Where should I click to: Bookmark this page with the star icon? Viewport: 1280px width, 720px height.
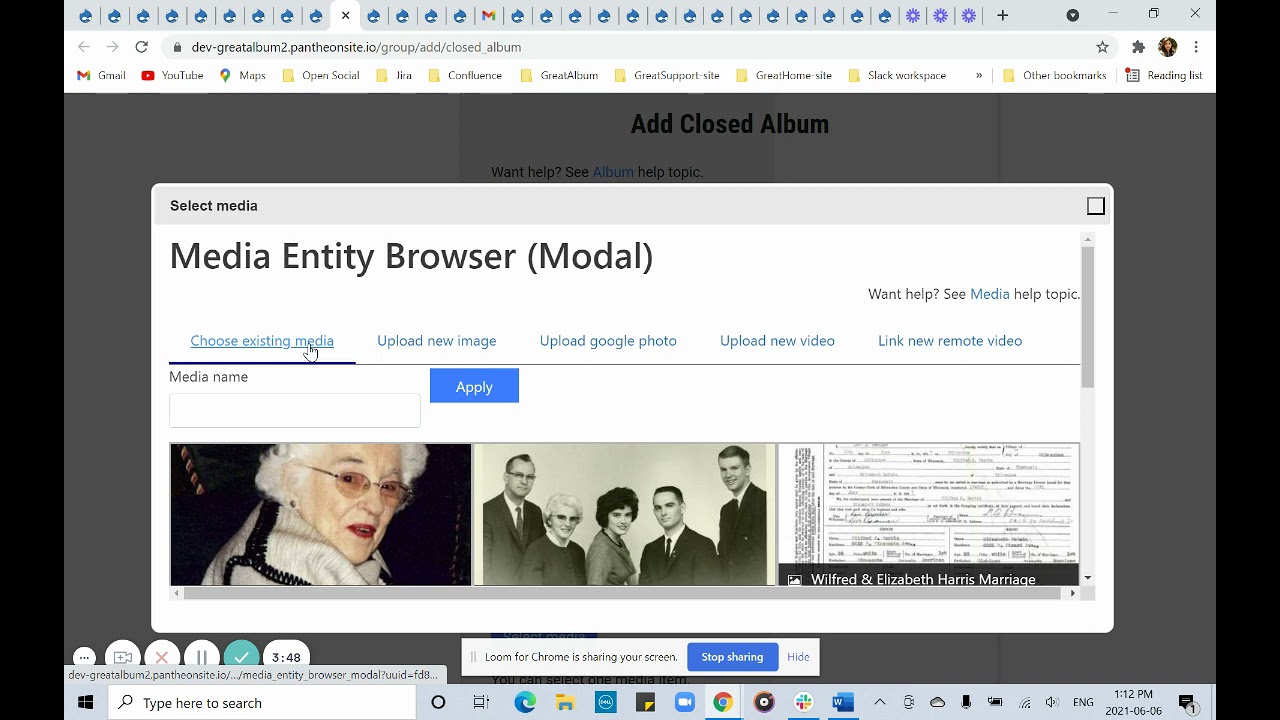point(1102,47)
